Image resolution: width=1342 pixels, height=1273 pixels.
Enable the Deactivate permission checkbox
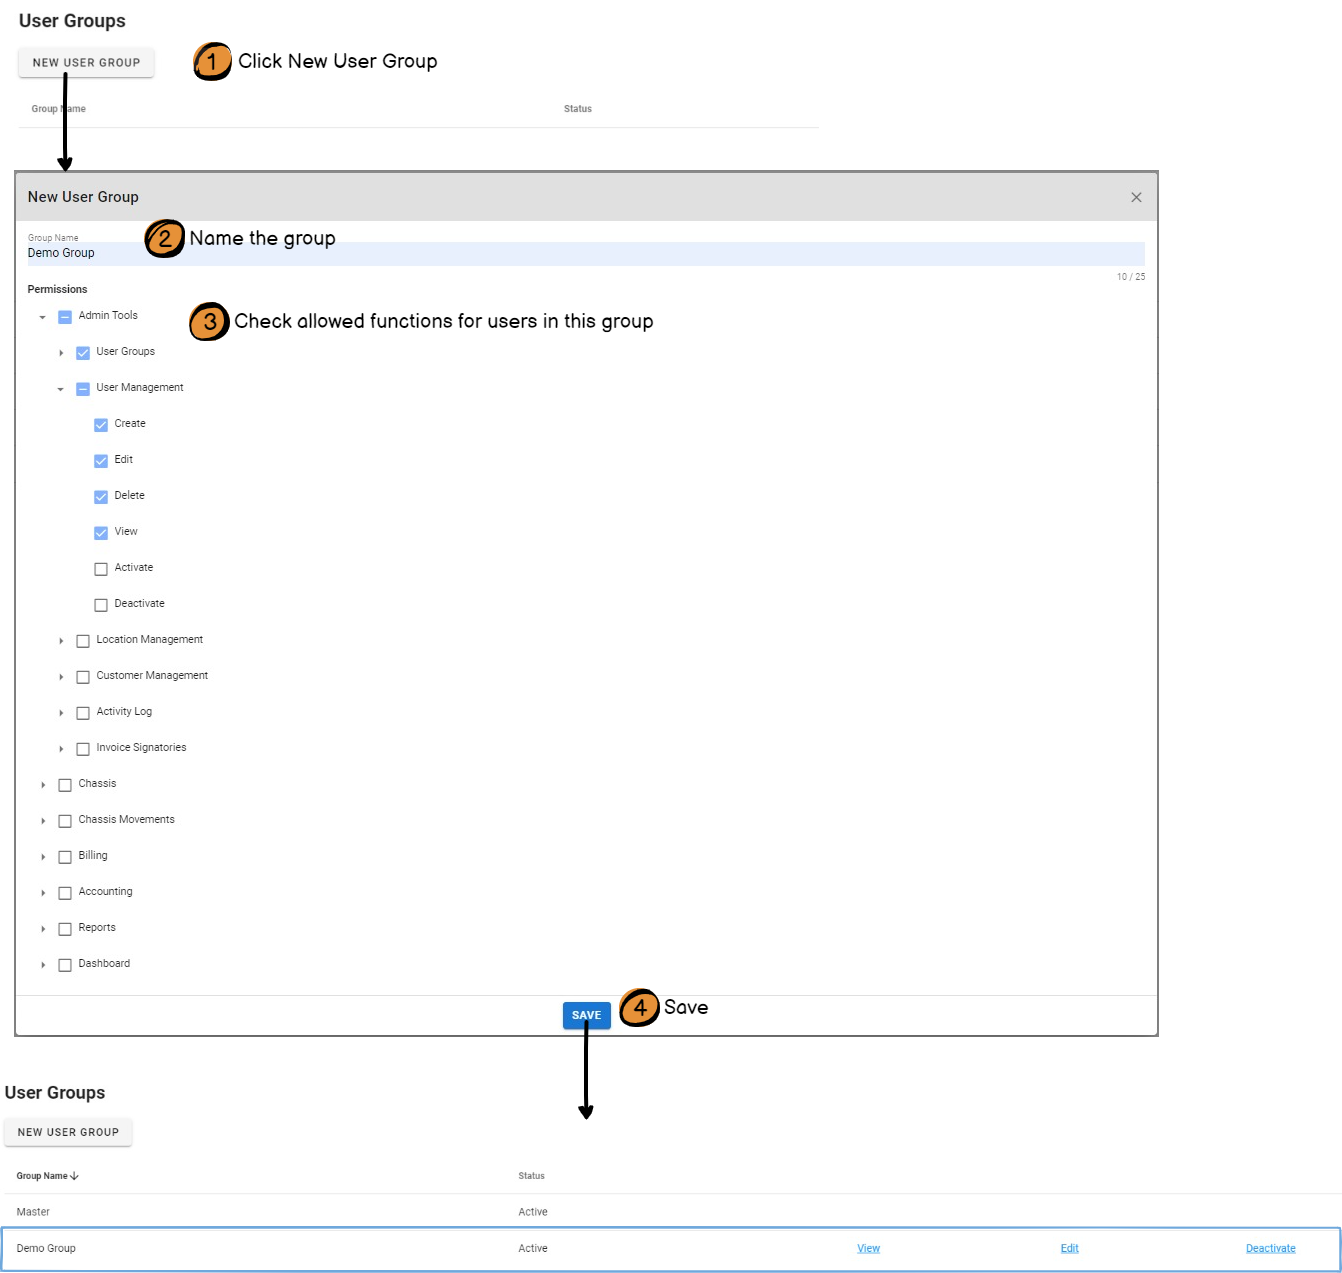[101, 605]
